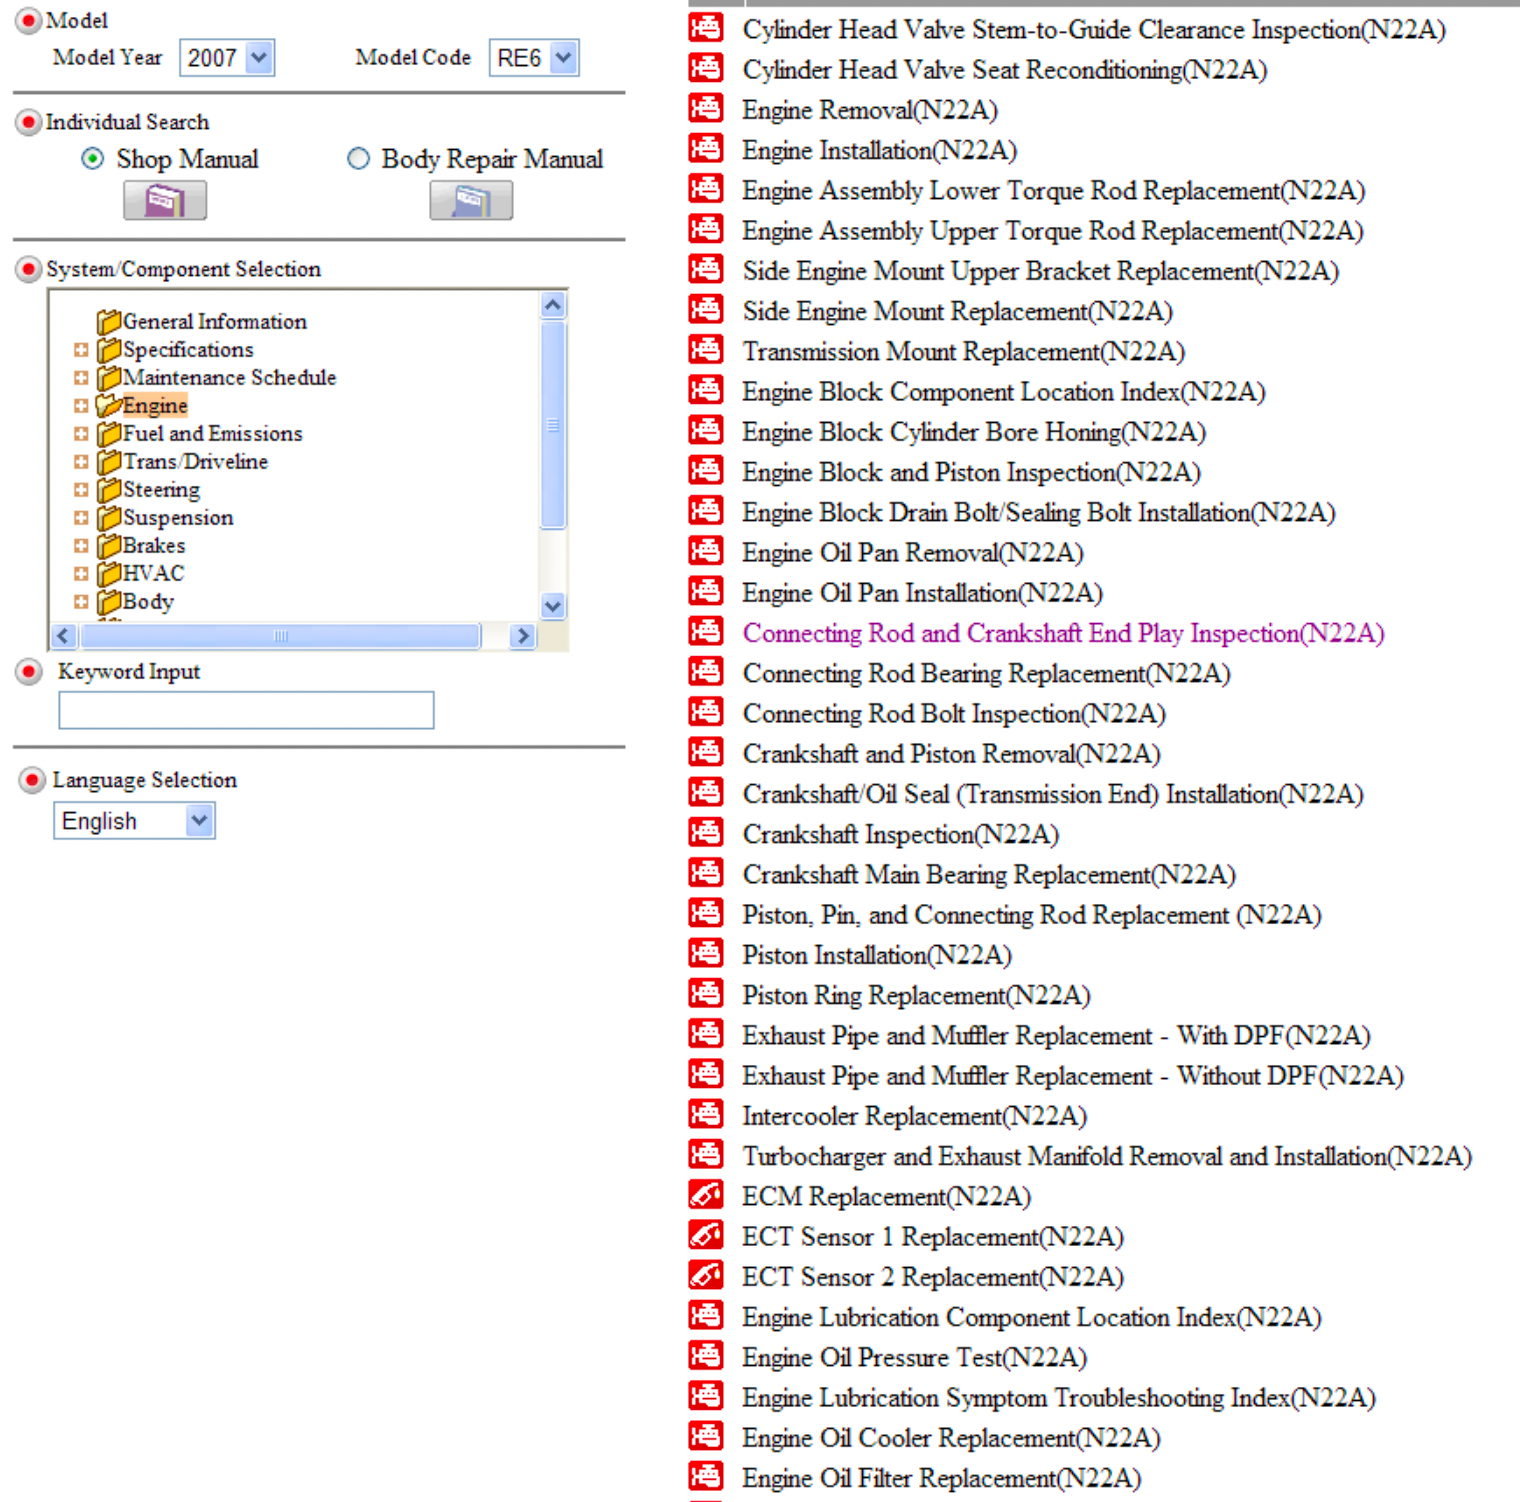1520x1502 pixels.
Task: Click the icon beside Intercooler Replacement
Action: tap(705, 1114)
